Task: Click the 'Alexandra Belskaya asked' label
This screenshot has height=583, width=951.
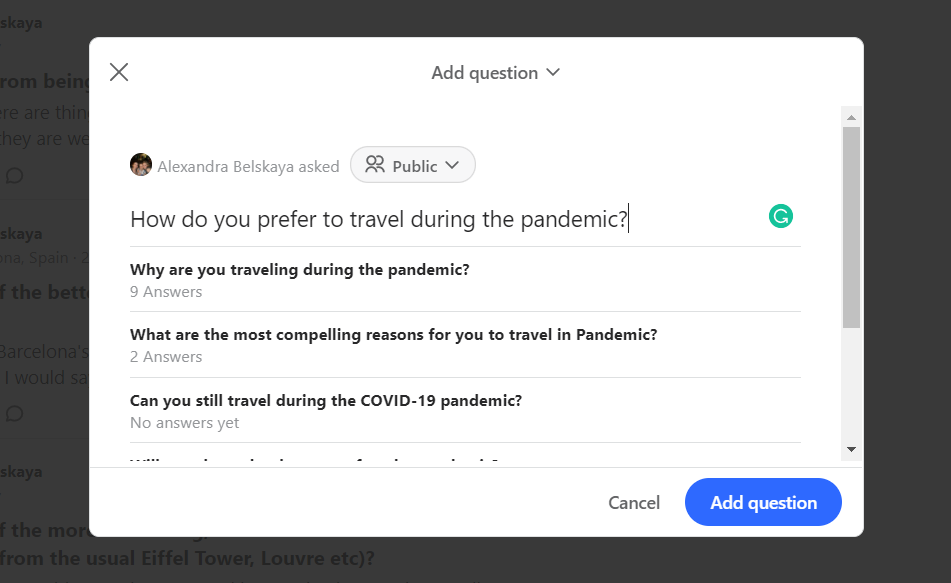Action: pos(248,167)
